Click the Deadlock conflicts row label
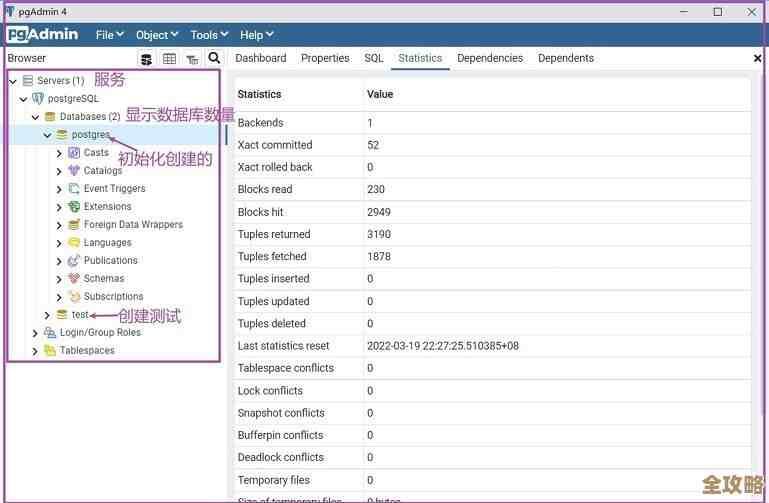The image size is (769, 503). tap(281, 457)
